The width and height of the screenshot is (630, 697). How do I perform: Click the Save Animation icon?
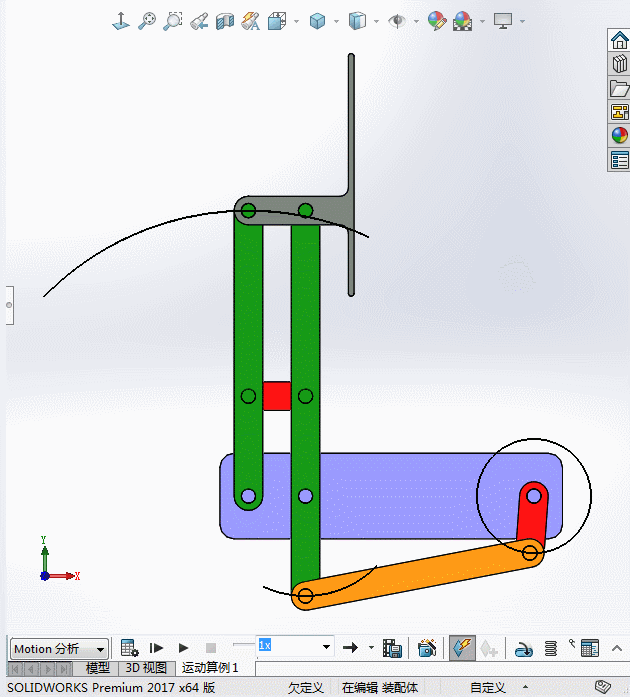click(x=392, y=648)
